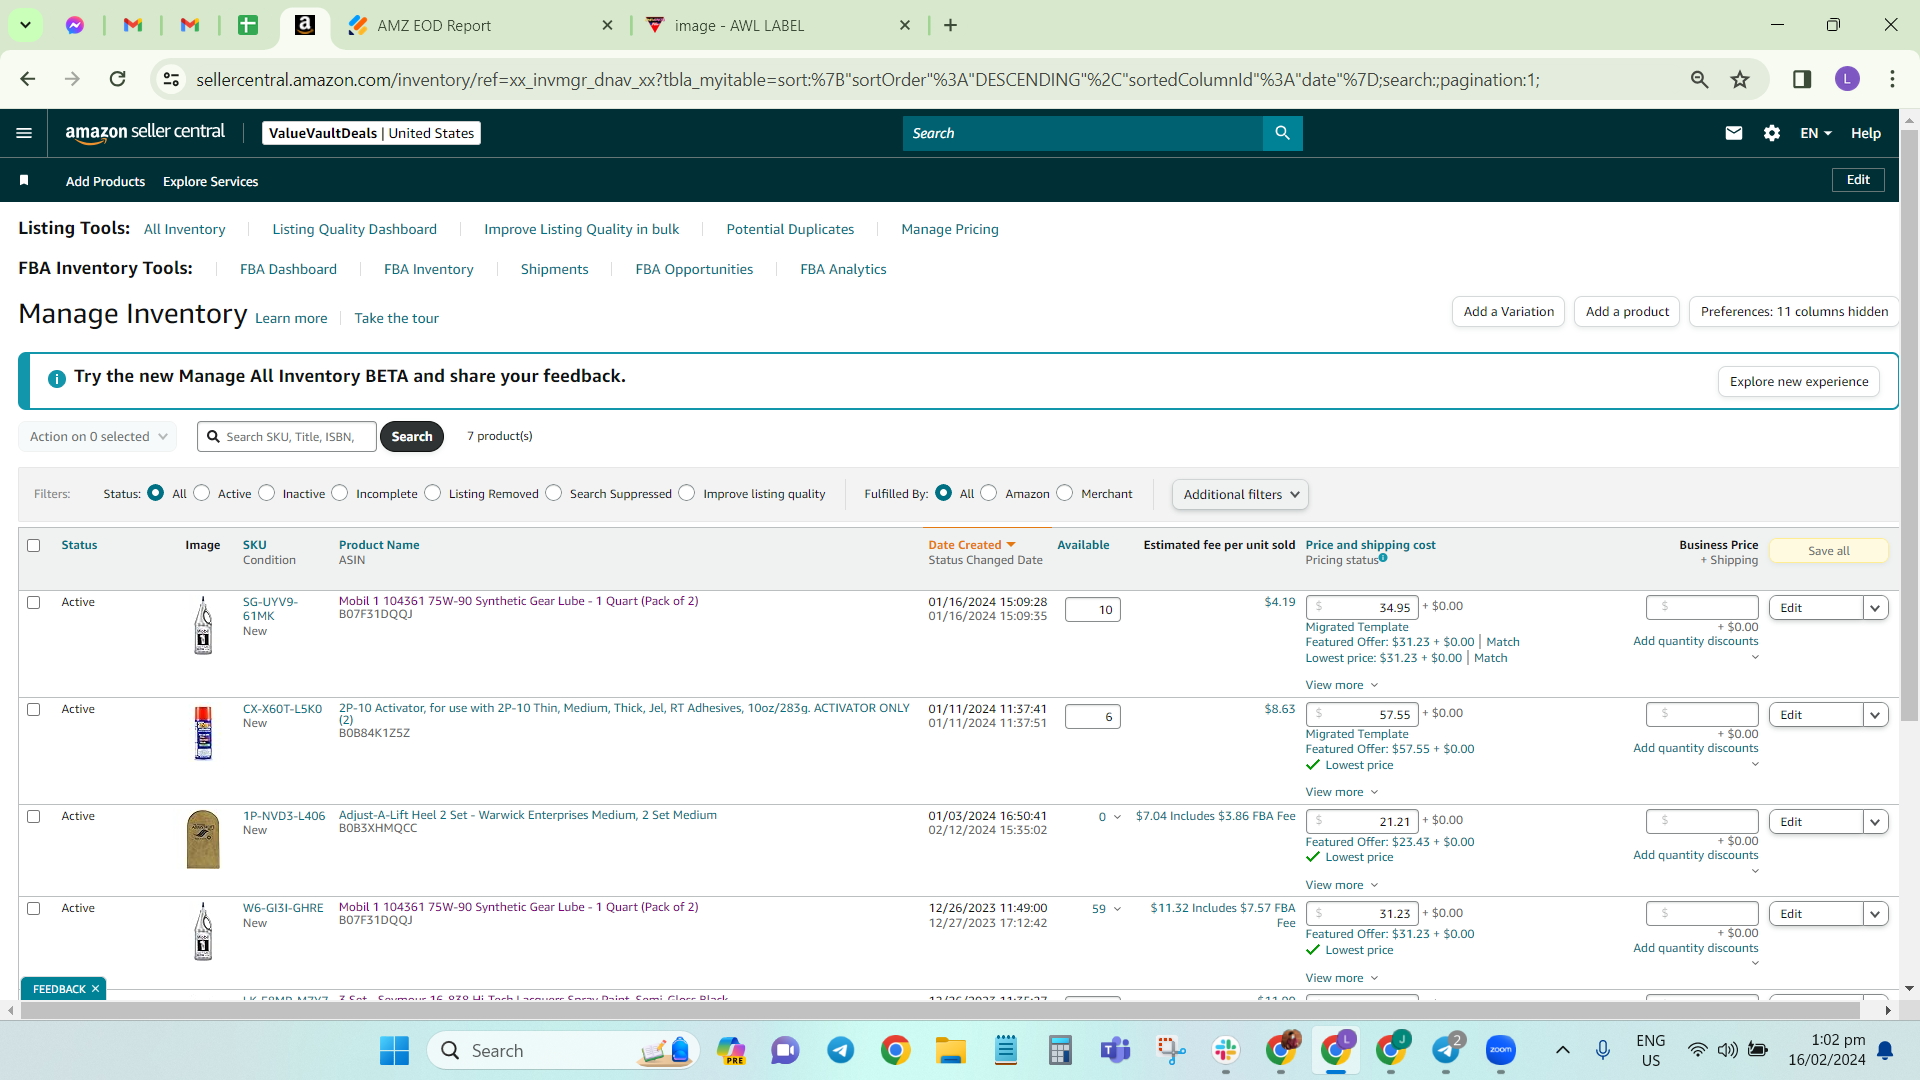The width and height of the screenshot is (1920, 1080).
Task: Open the Seller Central hamburger menu
Action: coord(24,133)
